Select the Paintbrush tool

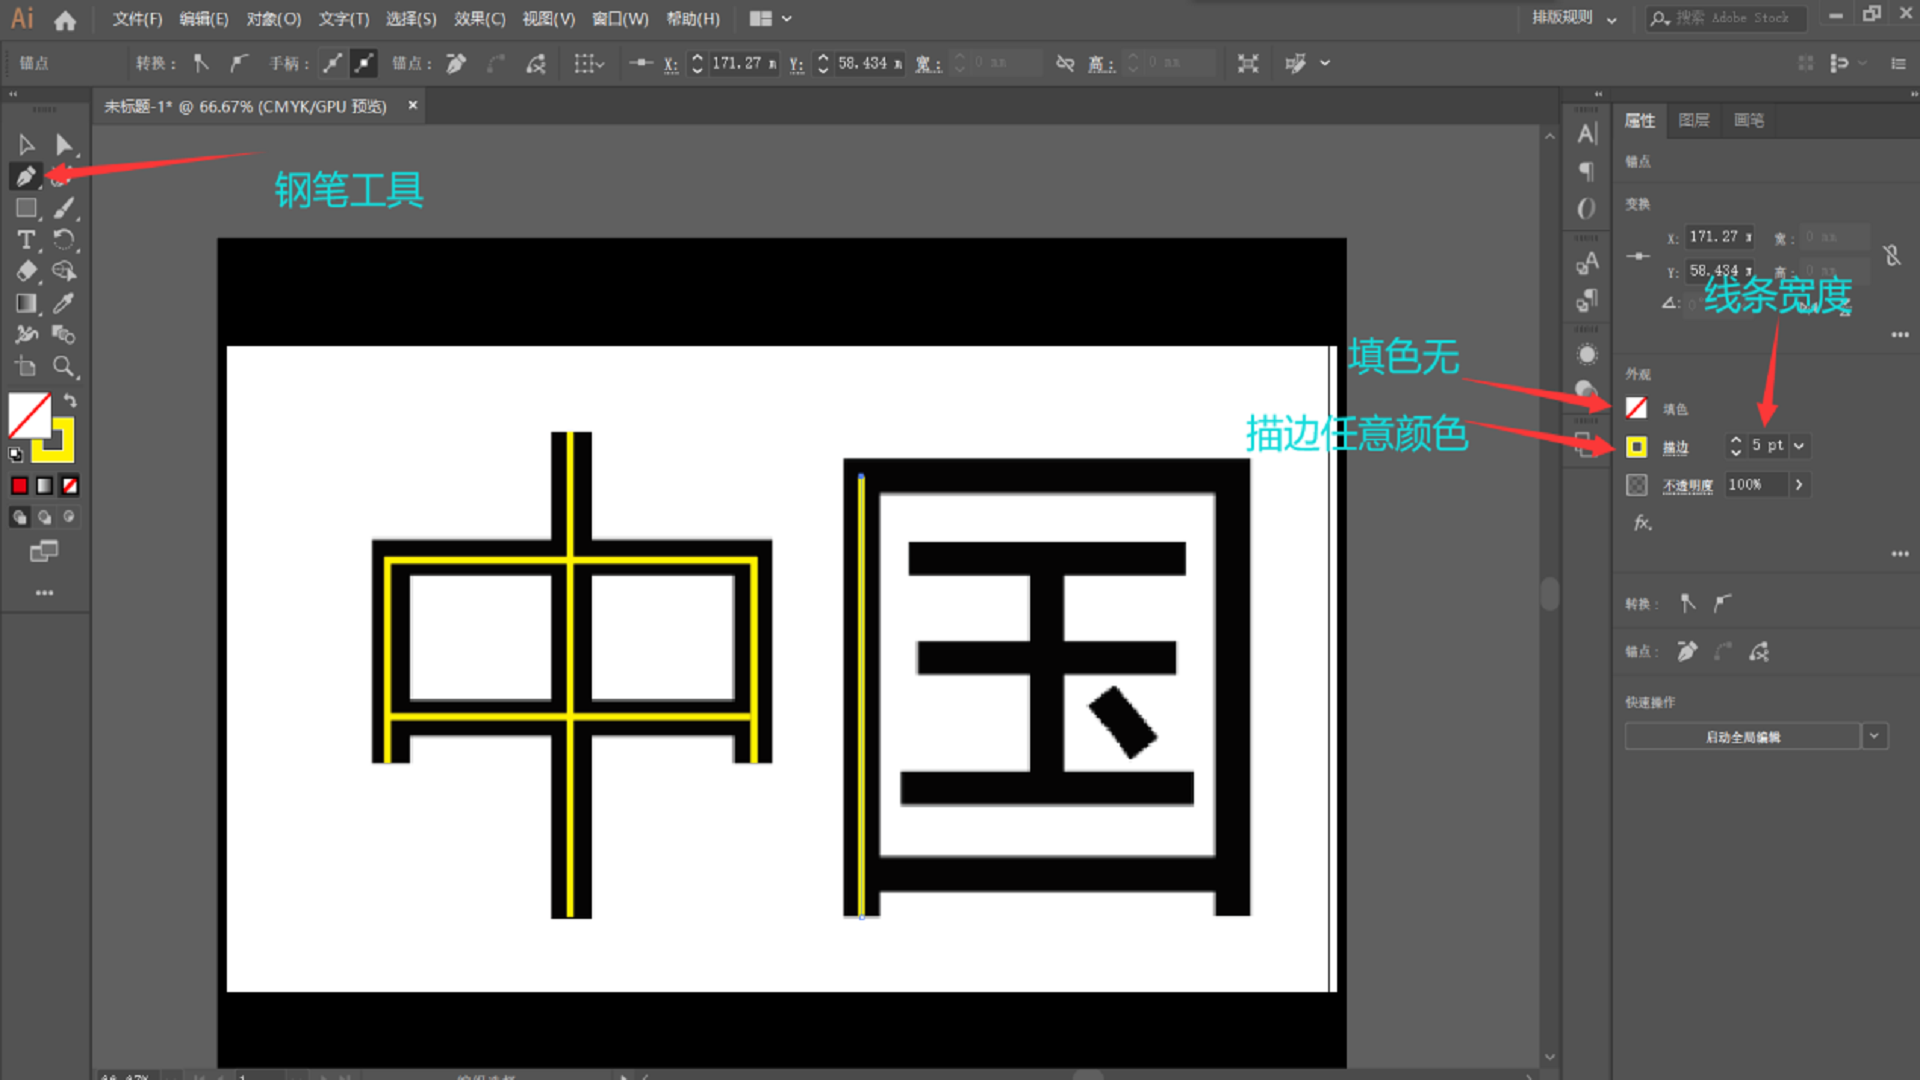(x=64, y=208)
